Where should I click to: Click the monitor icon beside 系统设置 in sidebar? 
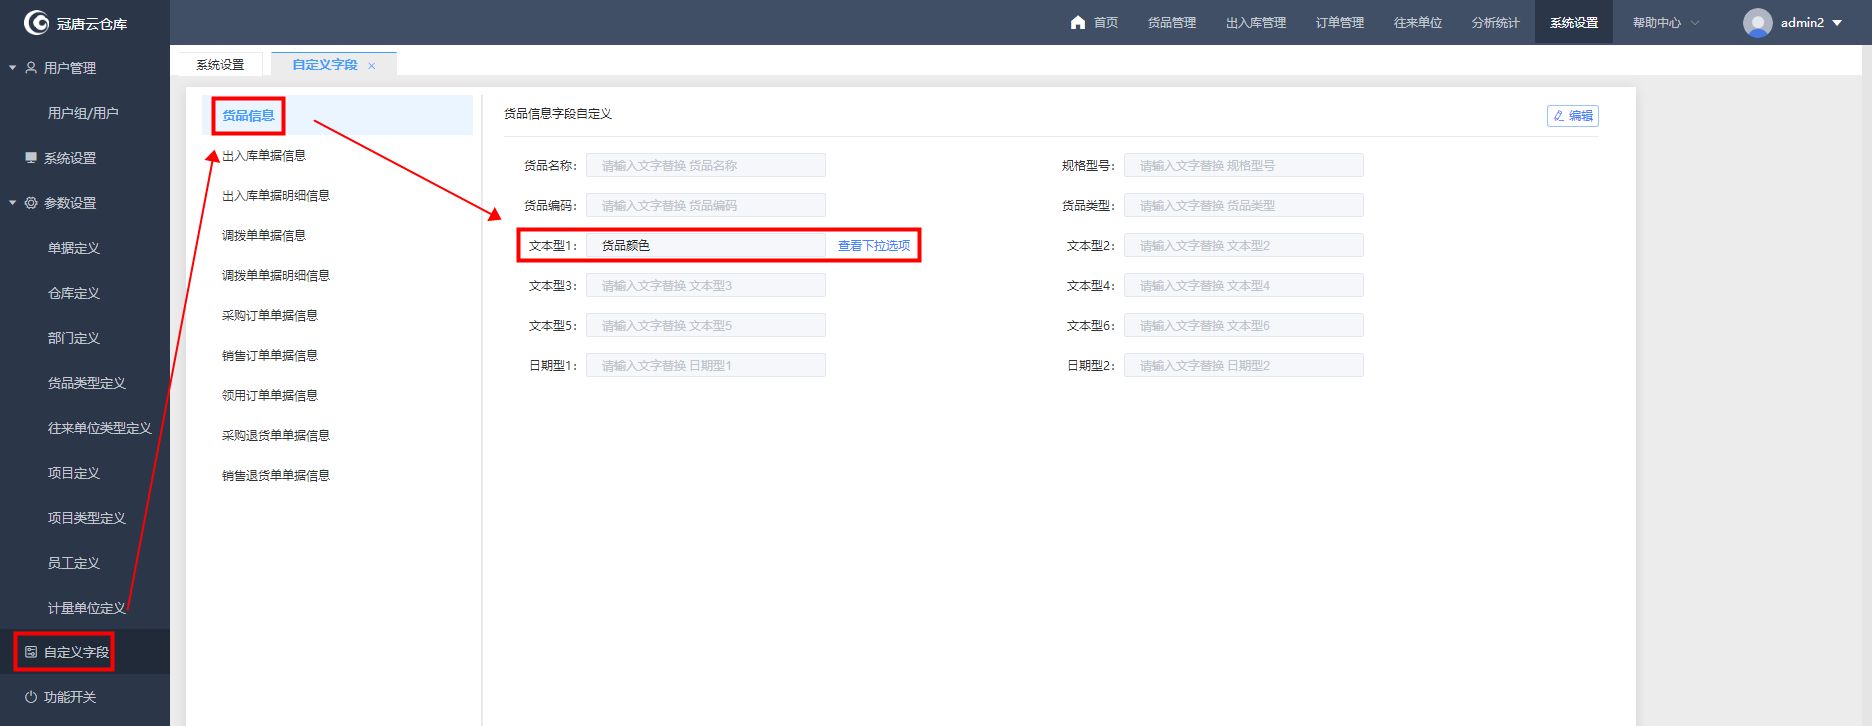pyautogui.click(x=31, y=158)
